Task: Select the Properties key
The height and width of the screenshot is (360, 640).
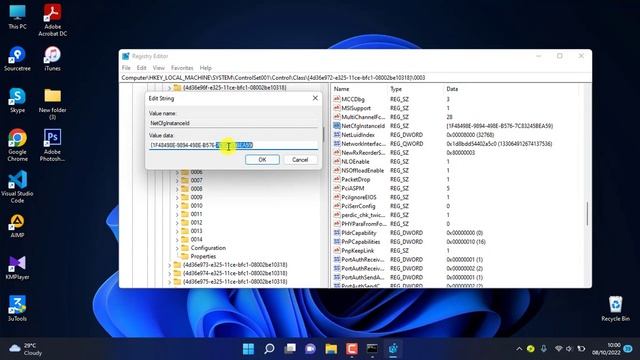Action: coord(203,256)
